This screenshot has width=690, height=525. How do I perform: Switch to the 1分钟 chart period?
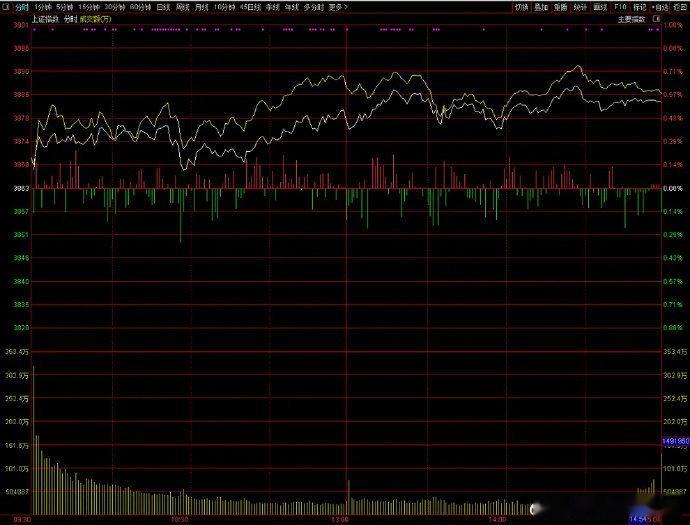[43, 7]
